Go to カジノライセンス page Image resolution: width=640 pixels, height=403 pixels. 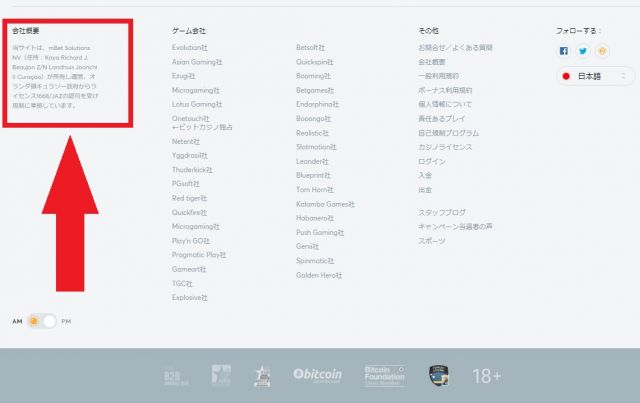445,147
